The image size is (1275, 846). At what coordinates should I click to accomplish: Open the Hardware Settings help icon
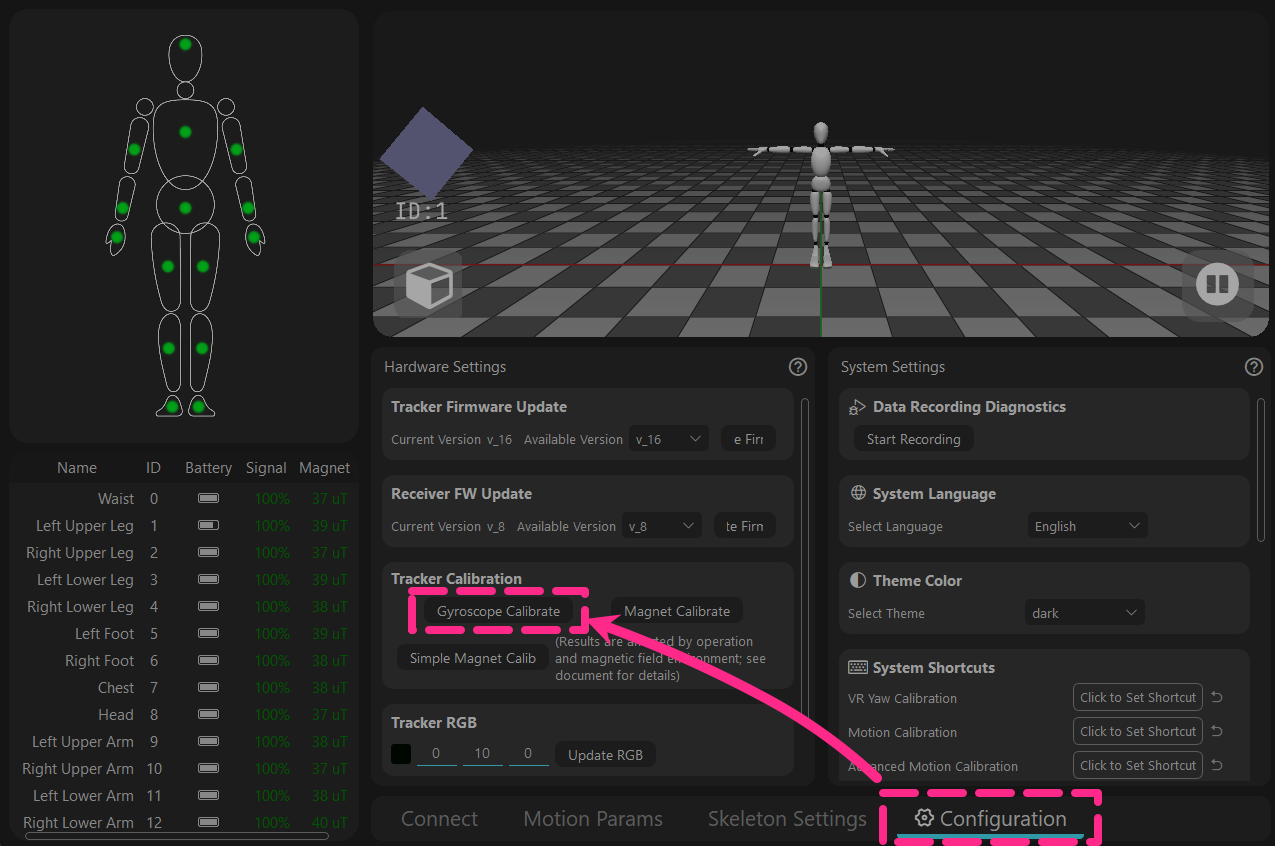pyautogui.click(x=798, y=367)
